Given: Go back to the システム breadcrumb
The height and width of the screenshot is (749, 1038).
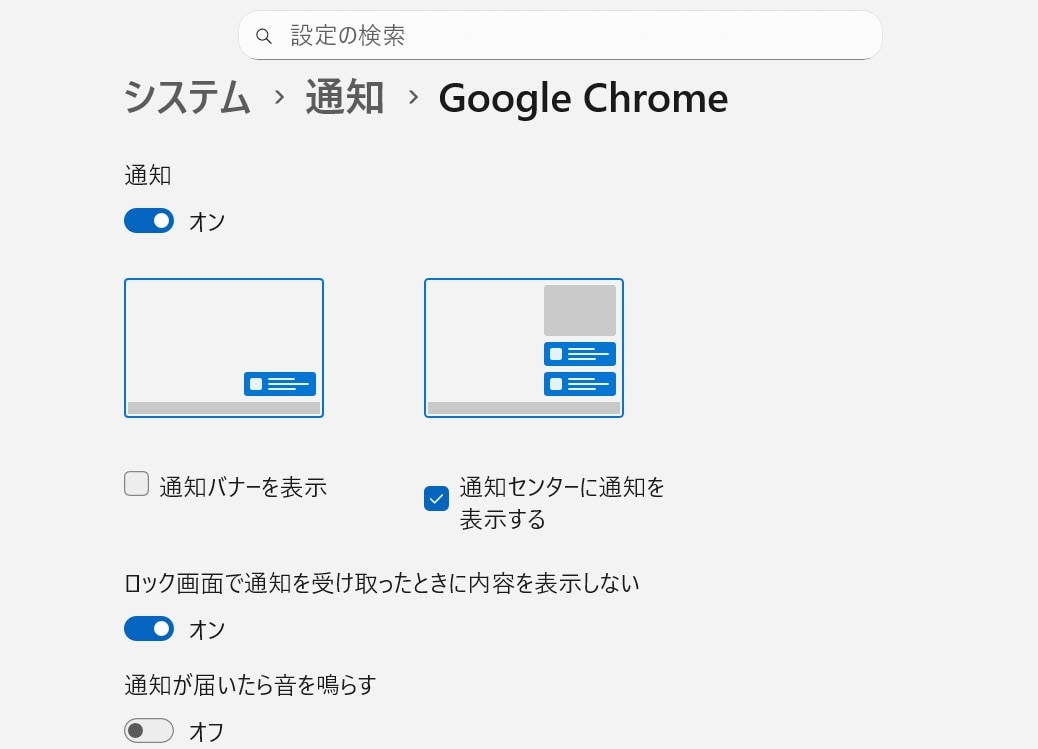Looking at the screenshot, I should tap(187, 98).
